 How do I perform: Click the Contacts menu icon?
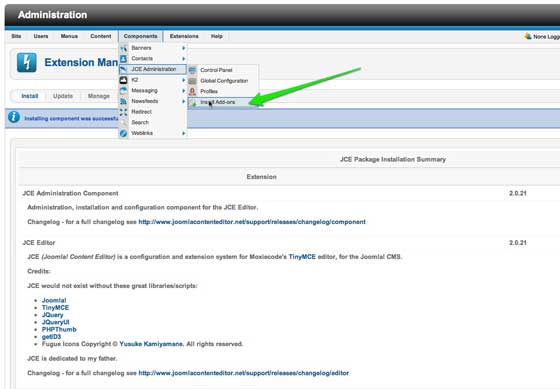coord(124,59)
